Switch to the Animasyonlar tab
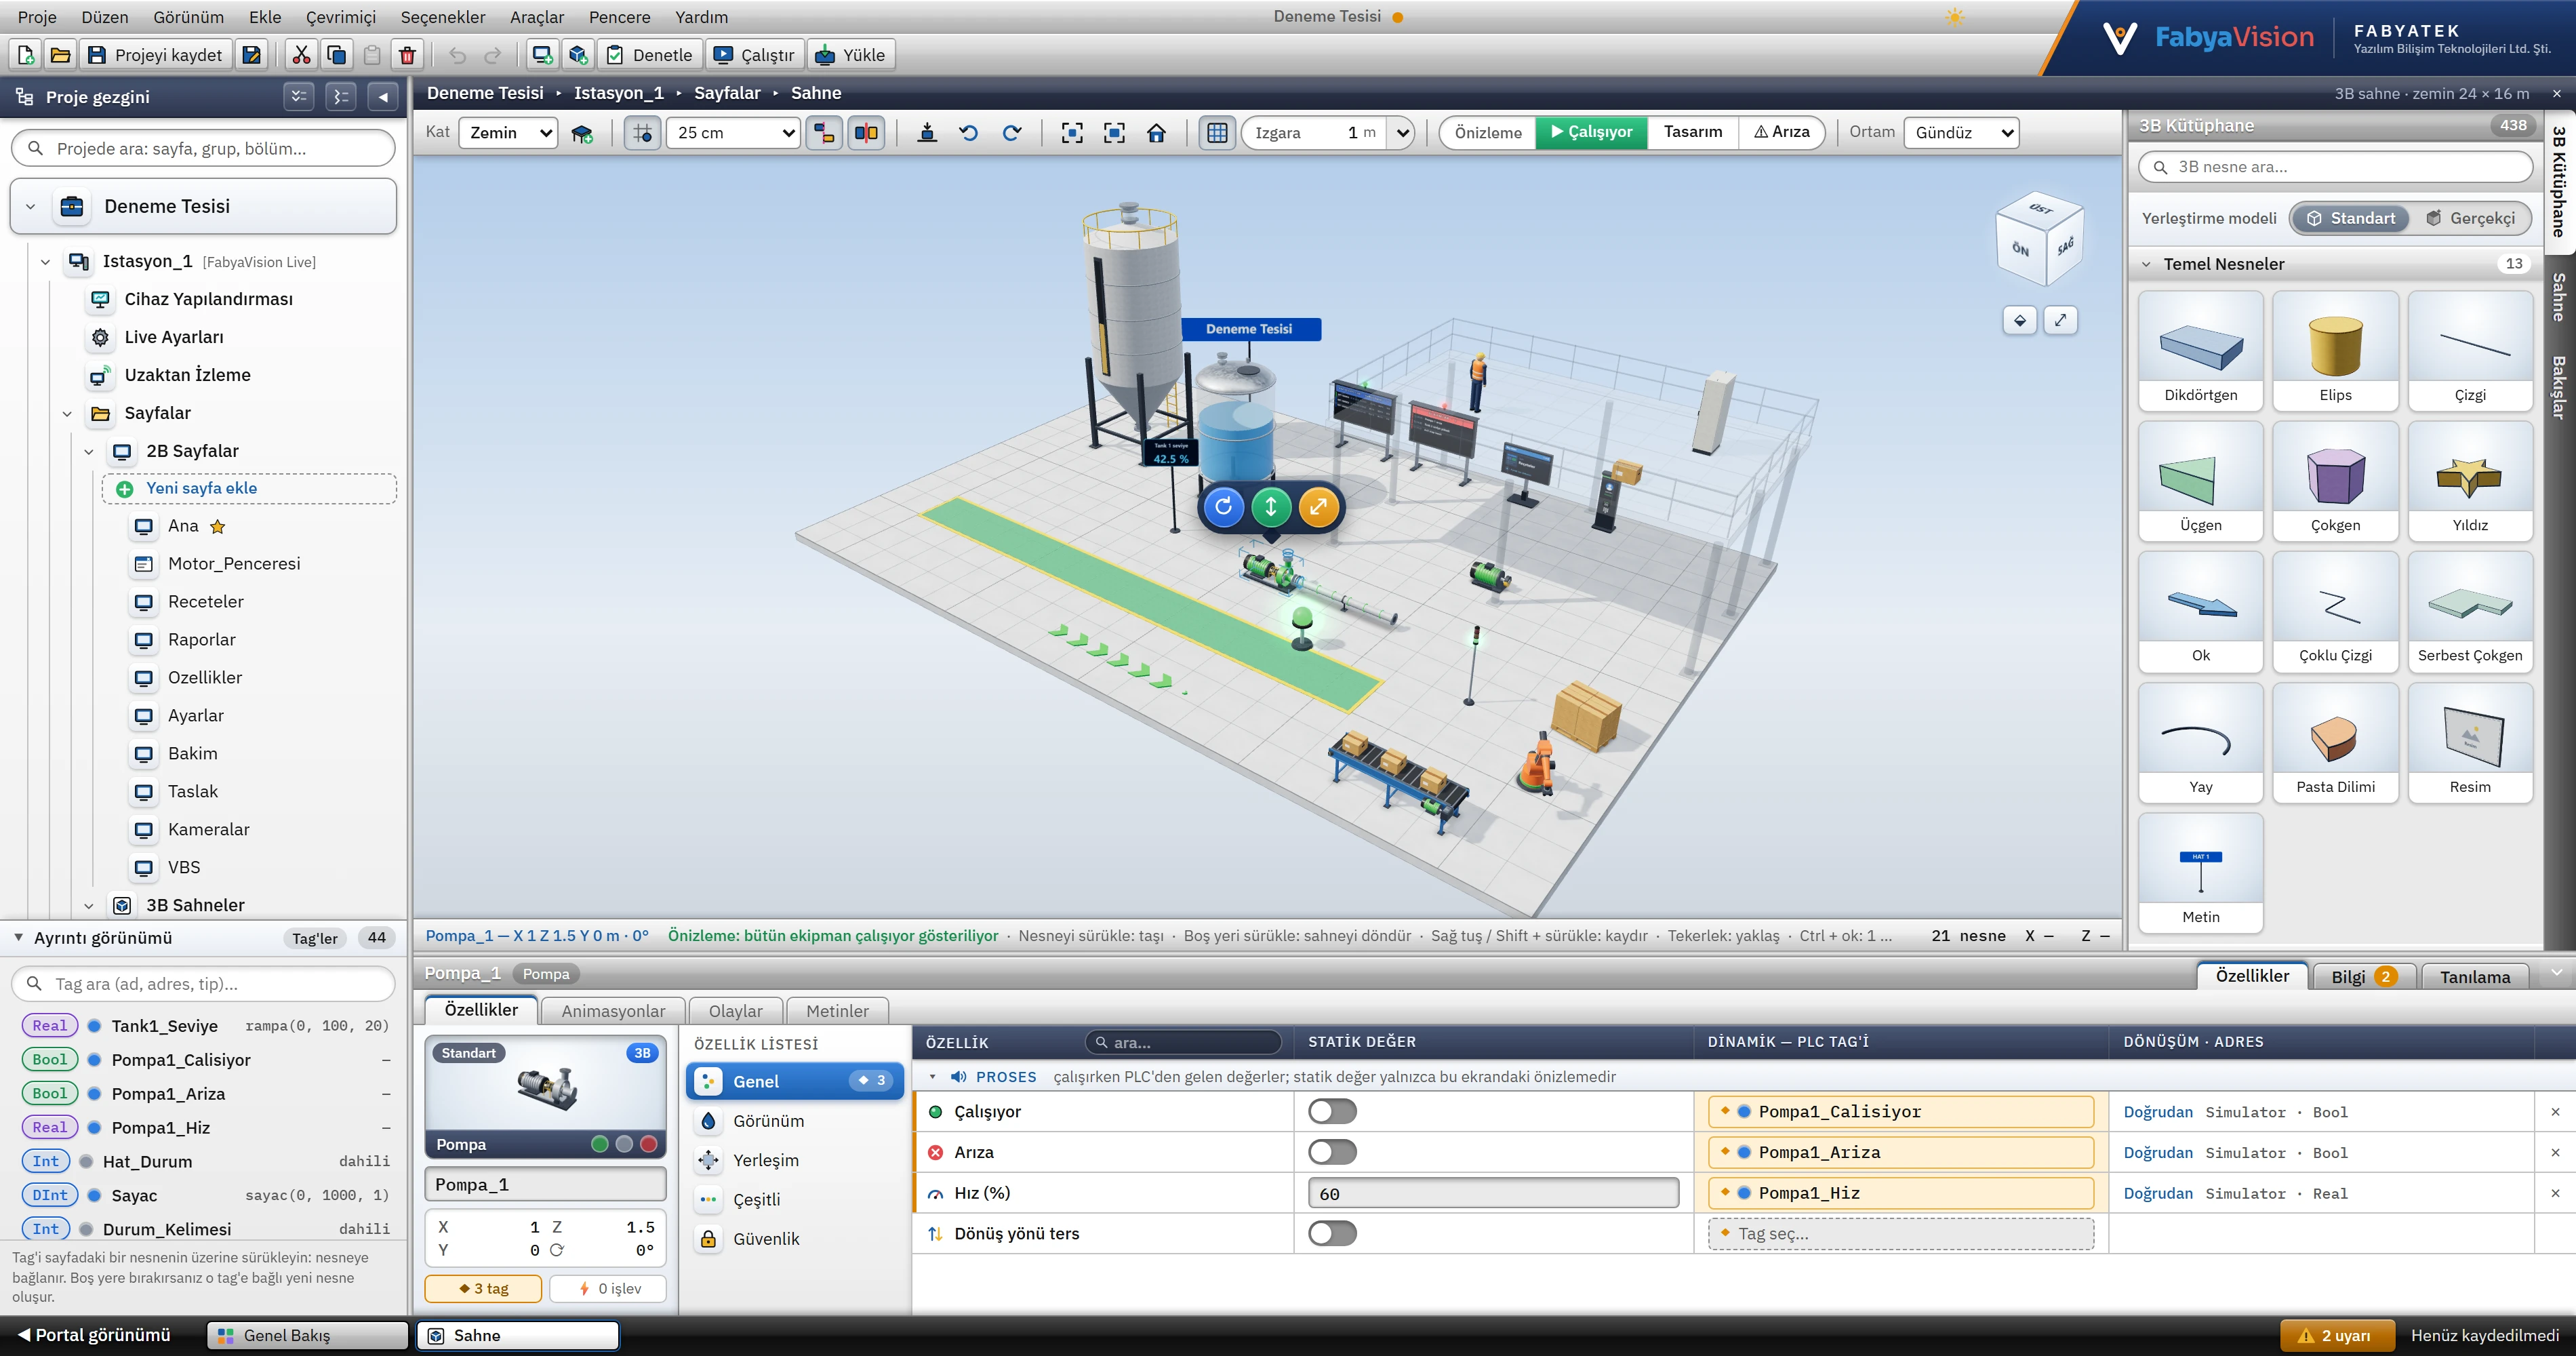2576x1356 pixels. point(613,1011)
